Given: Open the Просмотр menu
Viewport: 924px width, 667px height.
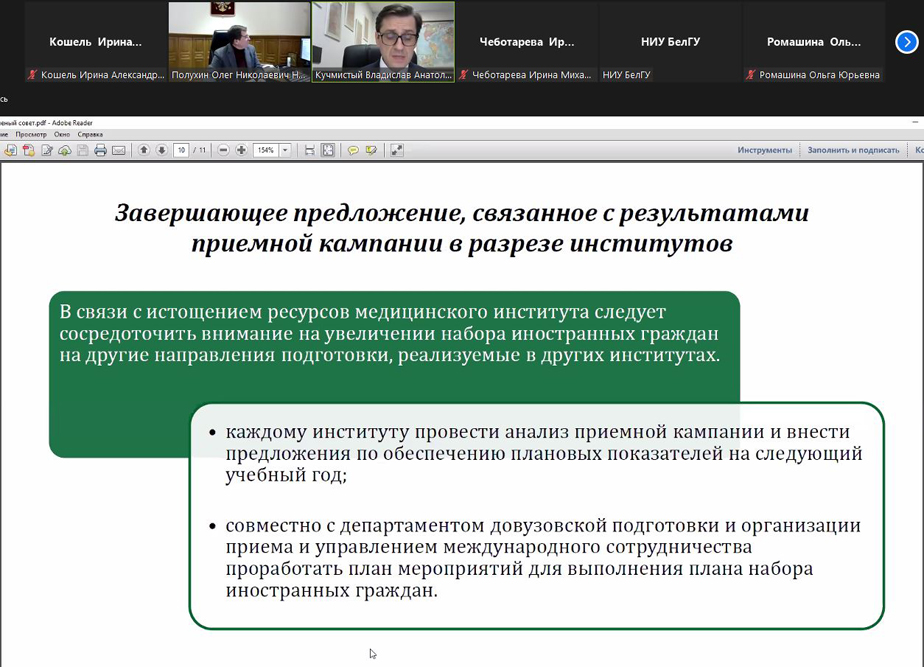Looking at the screenshot, I should point(31,134).
